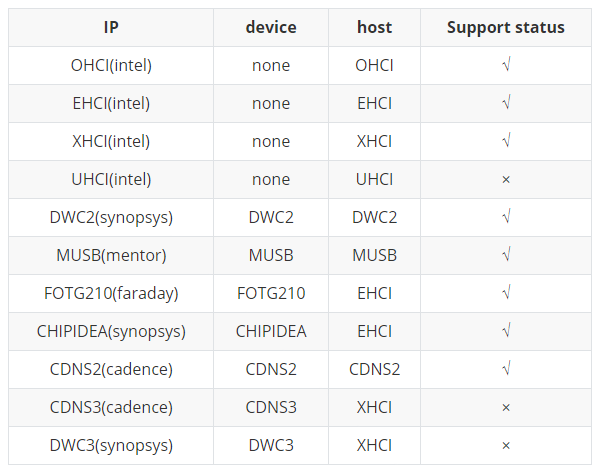Click the check mark in the OHCI(intel) row
Screen dimensions: 600x469
point(505,65)
